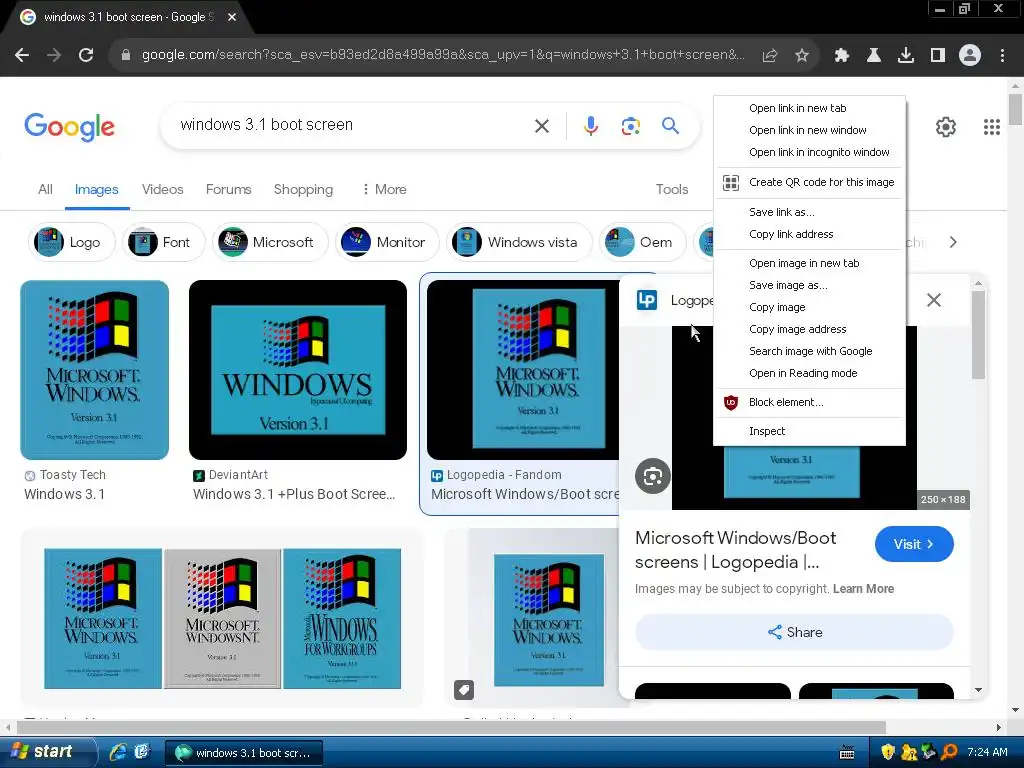
Task: Reload the page with the refresh icon
Action: click(x=86, y=56)
